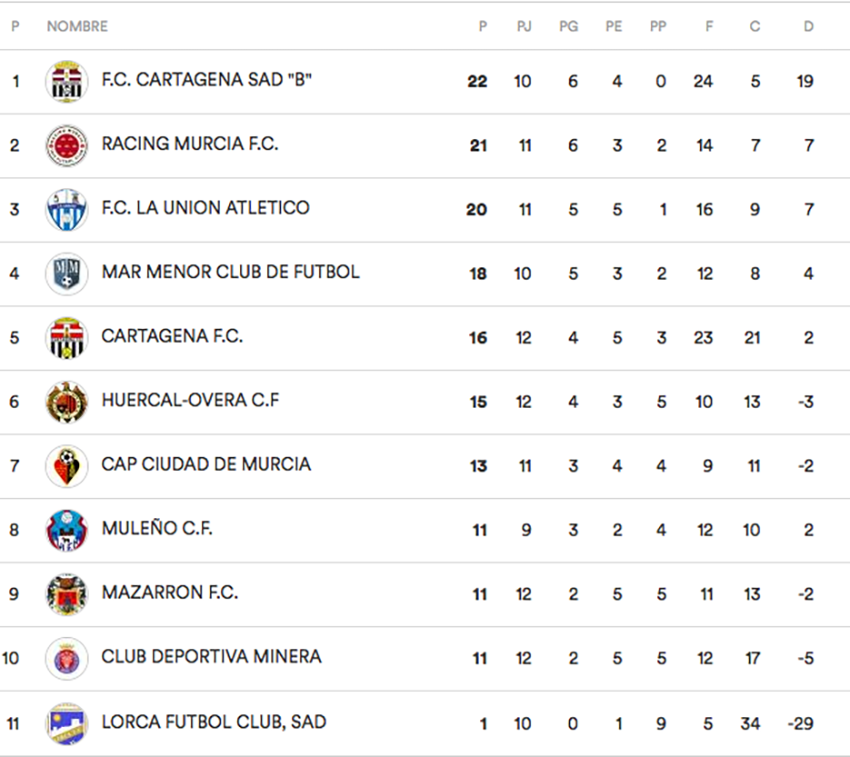The image size is (850, 757).
Task: Click the NOMBRE column header
Action: pos(77,27)
